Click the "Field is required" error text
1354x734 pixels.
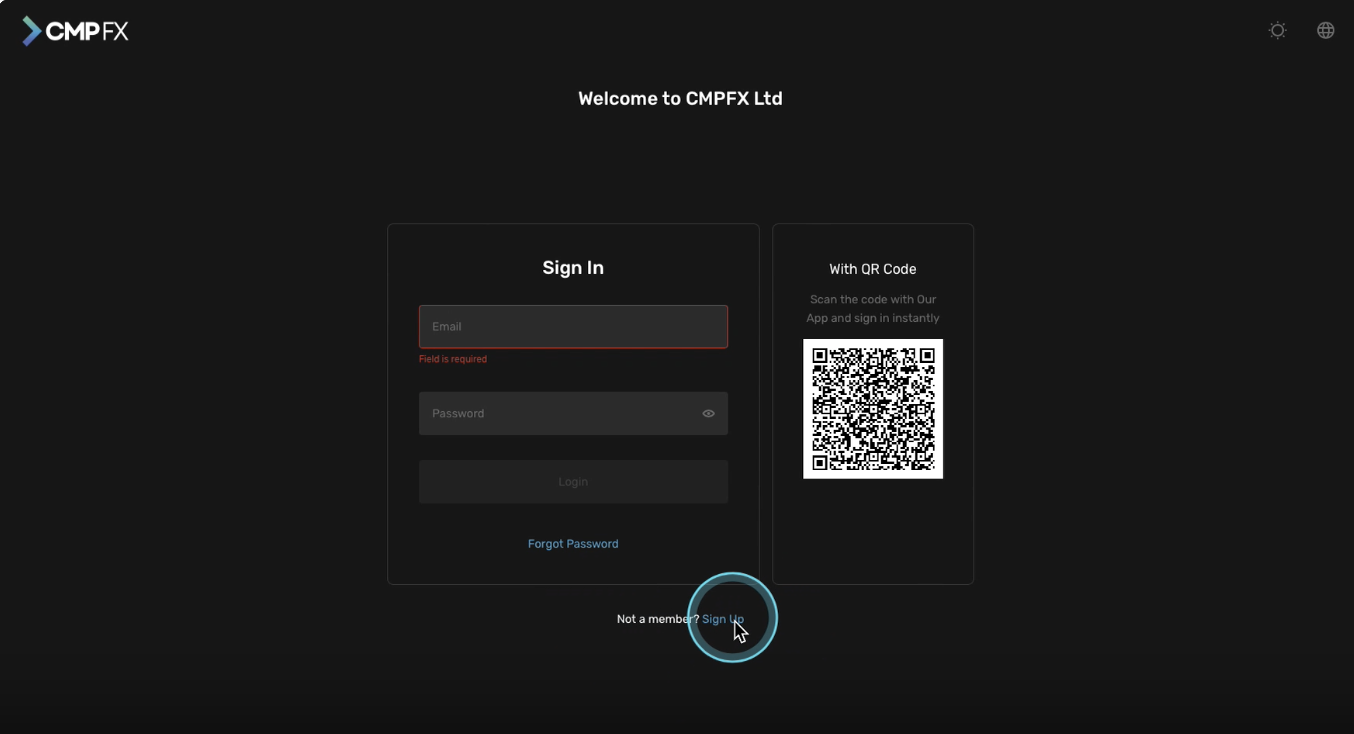click(453, 359)
